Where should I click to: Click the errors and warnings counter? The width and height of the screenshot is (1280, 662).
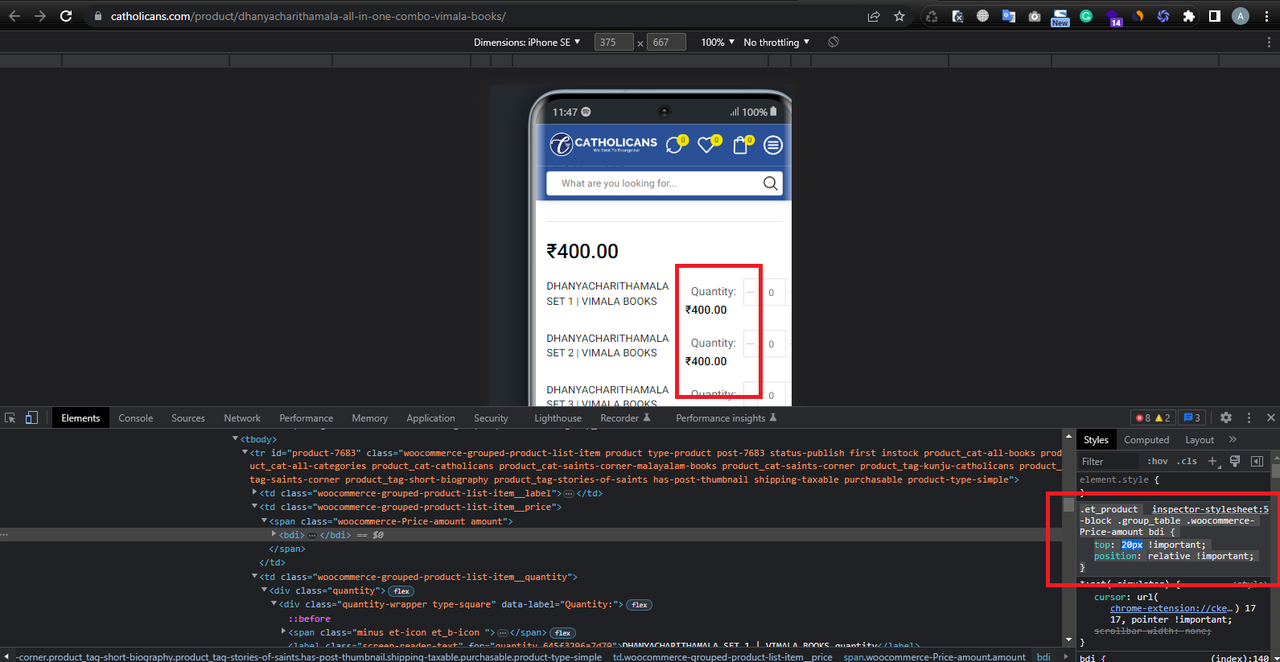coord(1151,418)
